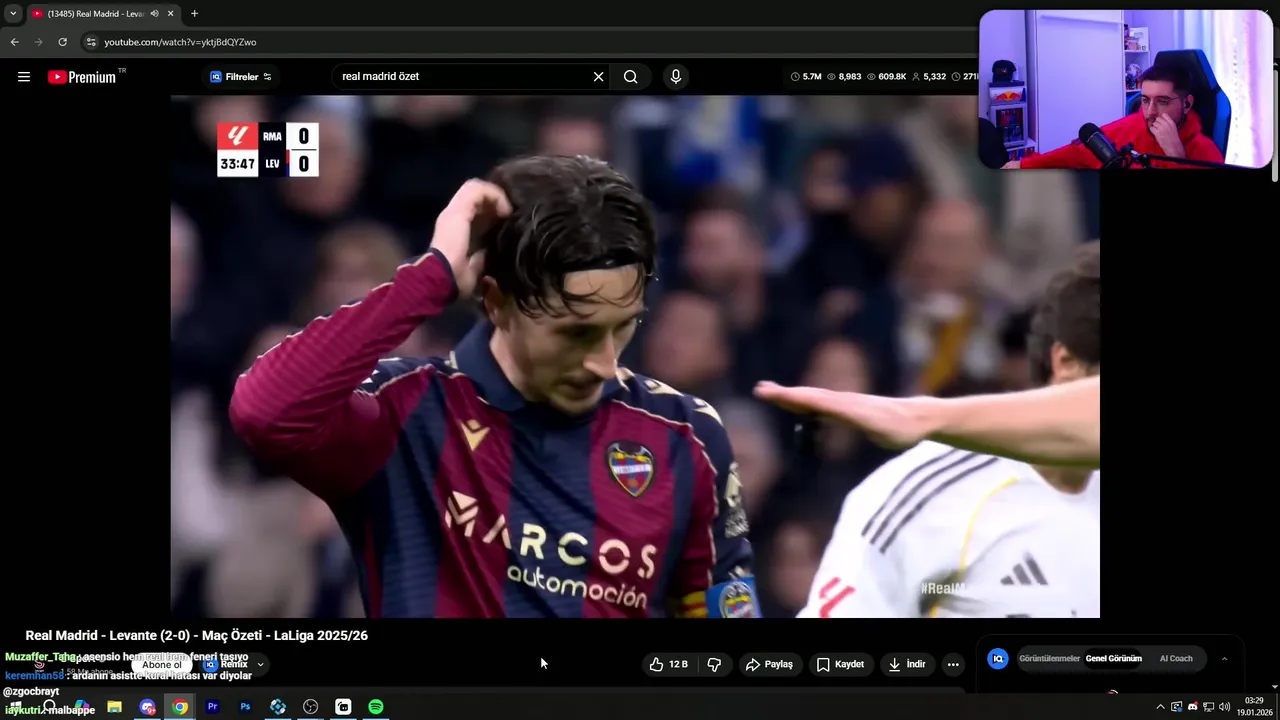Close the Real Madrid YouTube tab

point(171,14)
